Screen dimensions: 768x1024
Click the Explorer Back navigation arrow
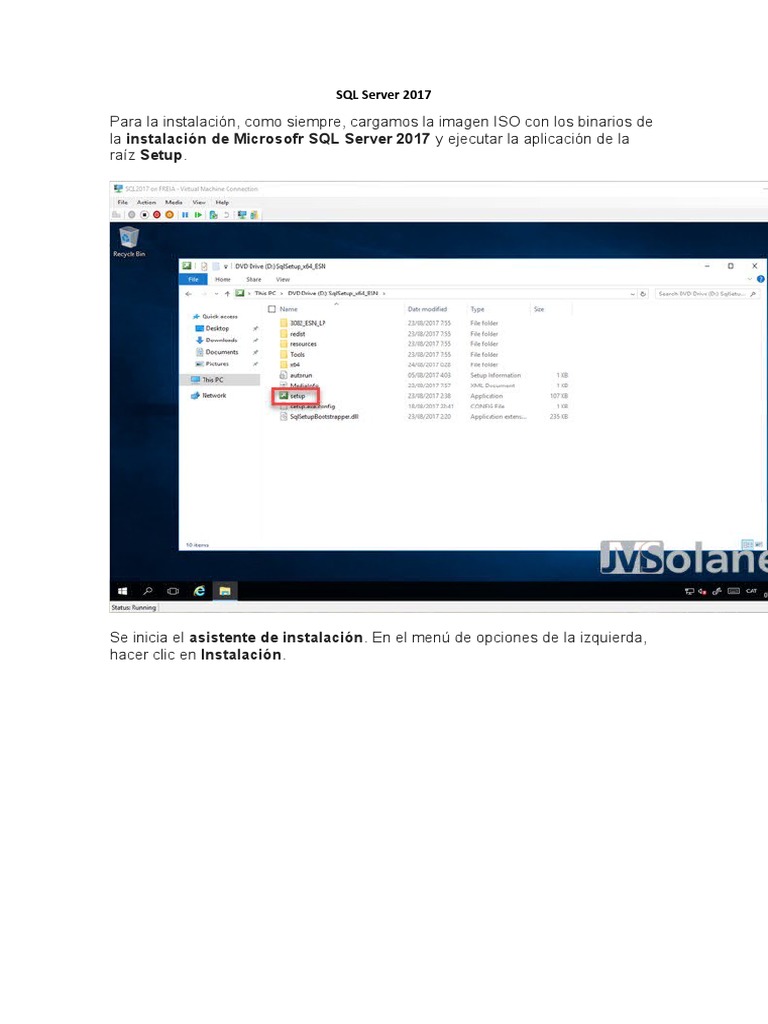coord(189,294)
